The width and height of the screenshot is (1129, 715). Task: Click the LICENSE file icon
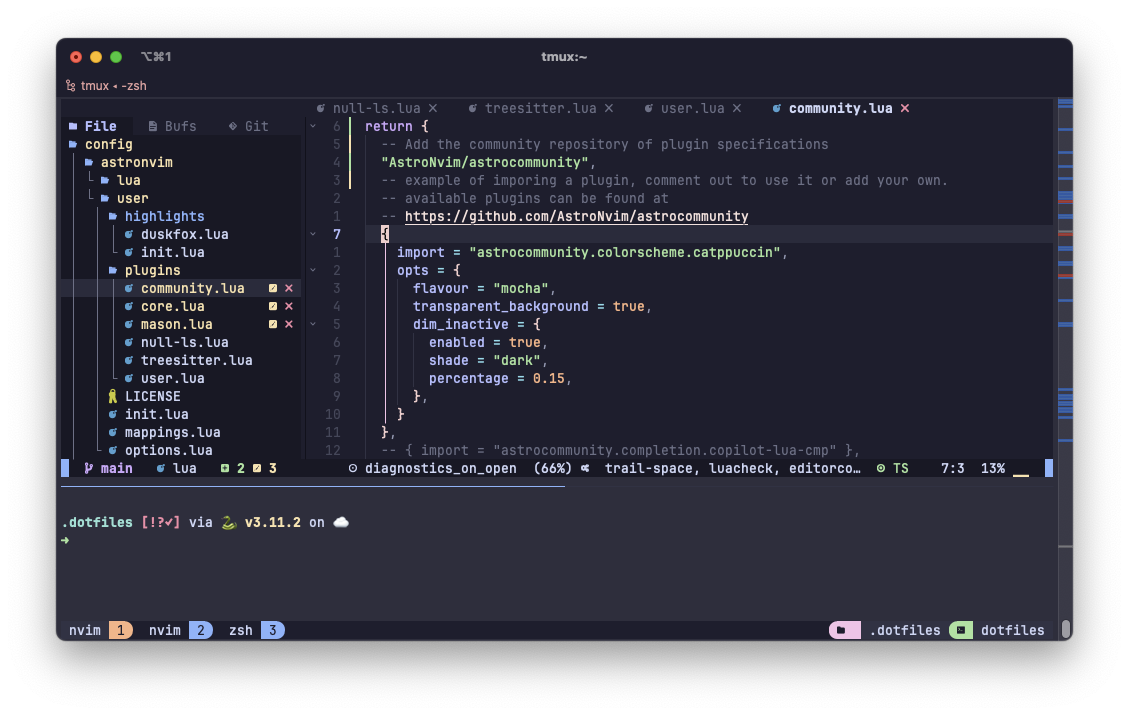point(113,396)
